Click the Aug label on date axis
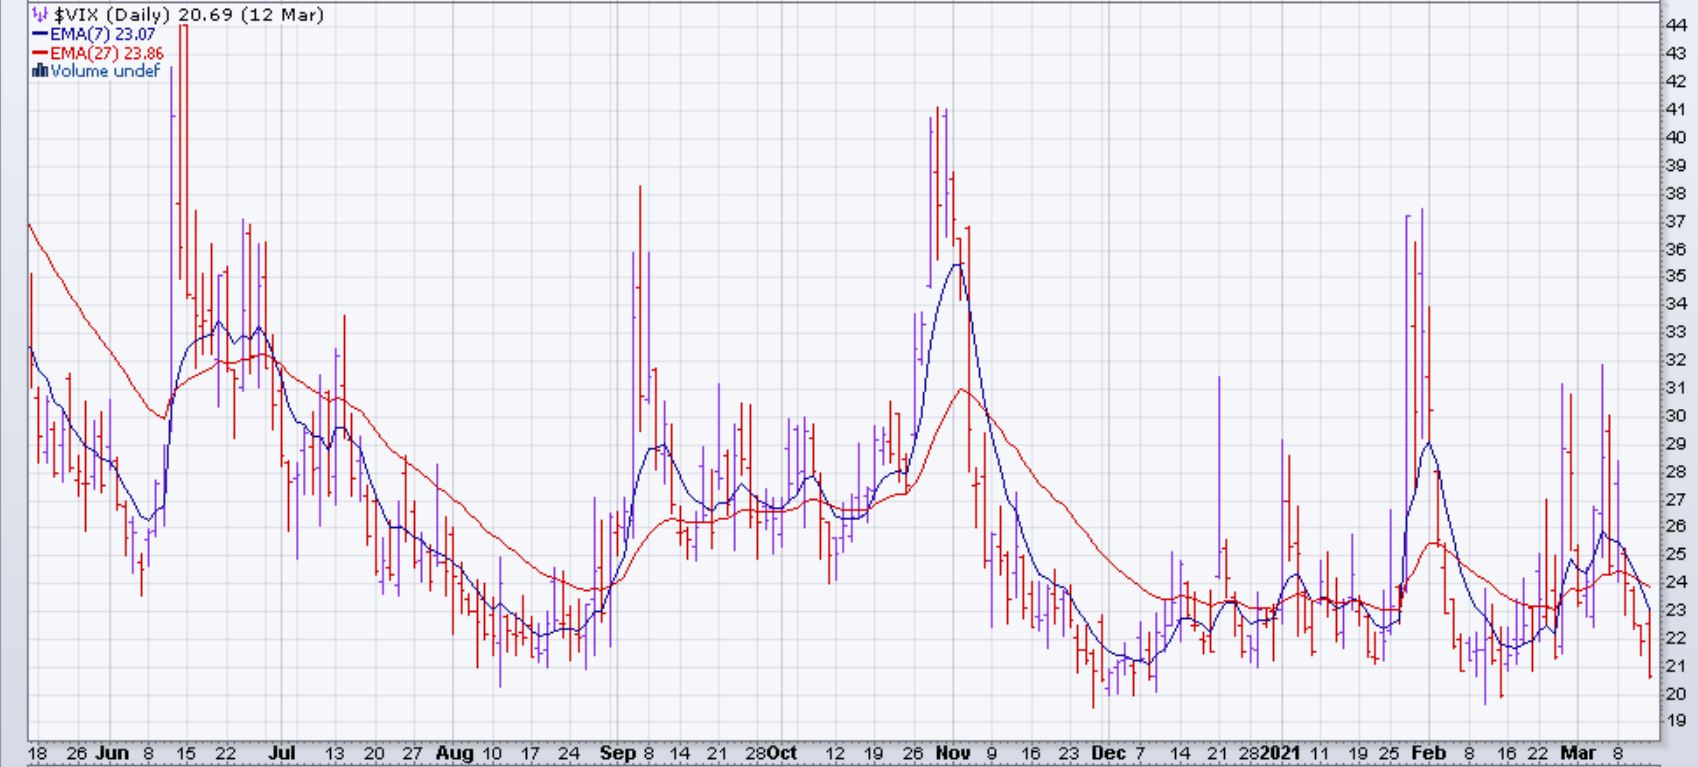 click(x=454, y=753)
